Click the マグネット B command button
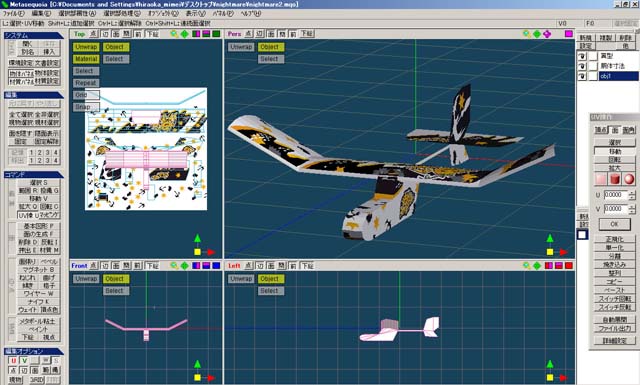The image size is (640, 385). click(x=38, y=269)
